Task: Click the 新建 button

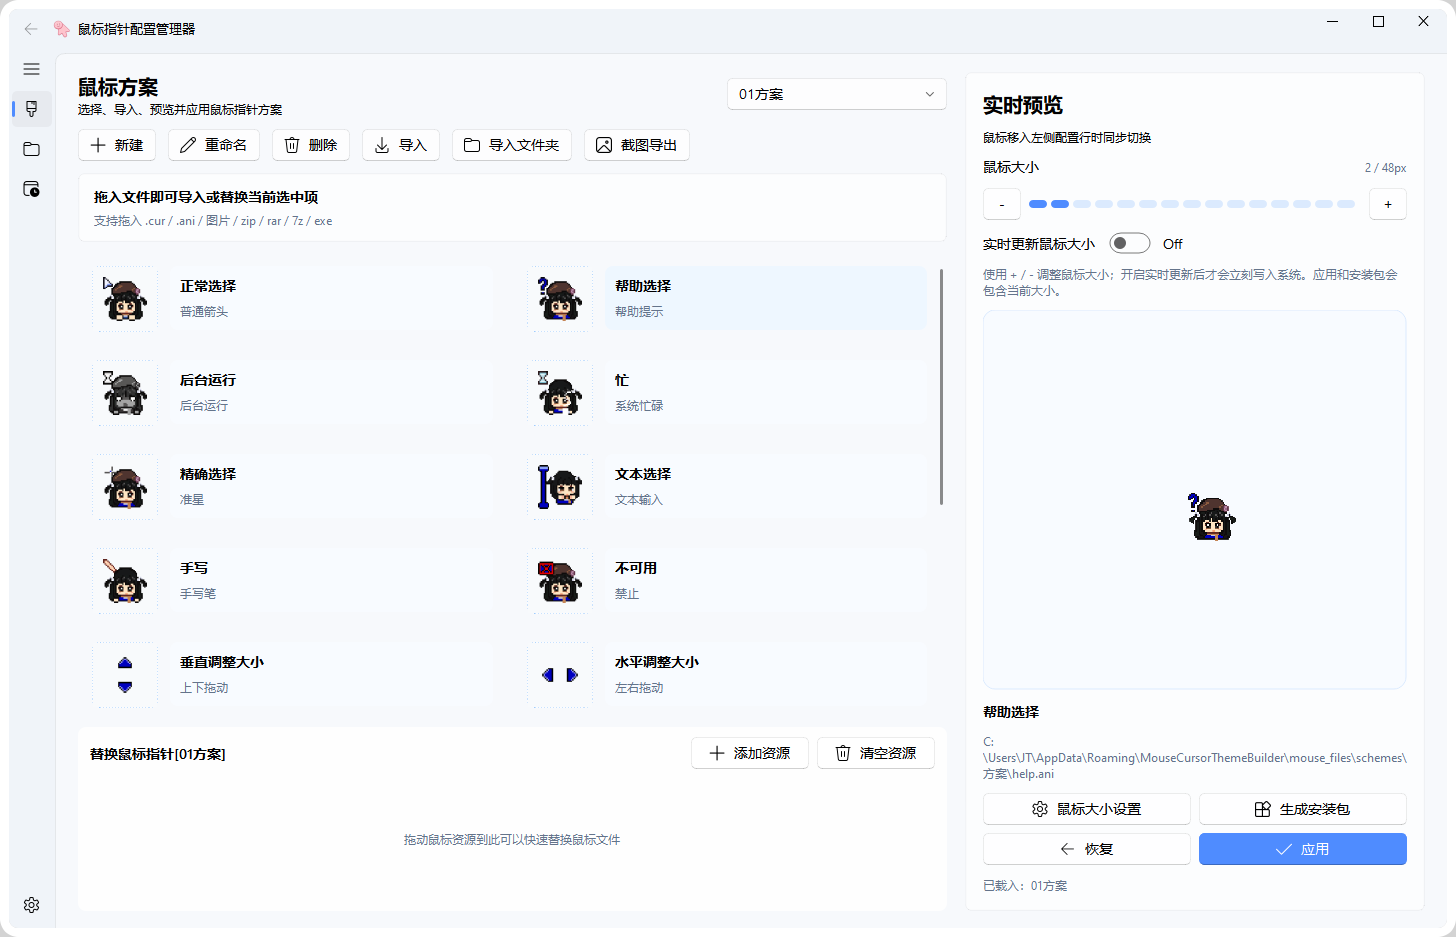Action: pyautogui.click(x=117, y=145)
